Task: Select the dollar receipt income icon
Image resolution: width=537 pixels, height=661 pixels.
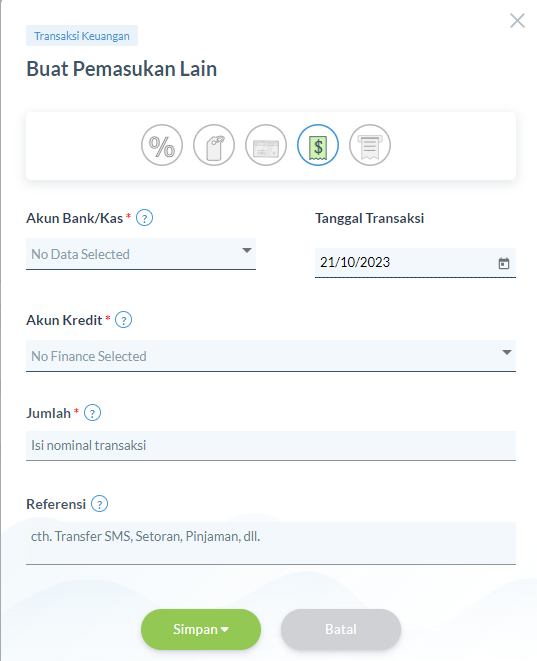Action: (x=318, y=145)
